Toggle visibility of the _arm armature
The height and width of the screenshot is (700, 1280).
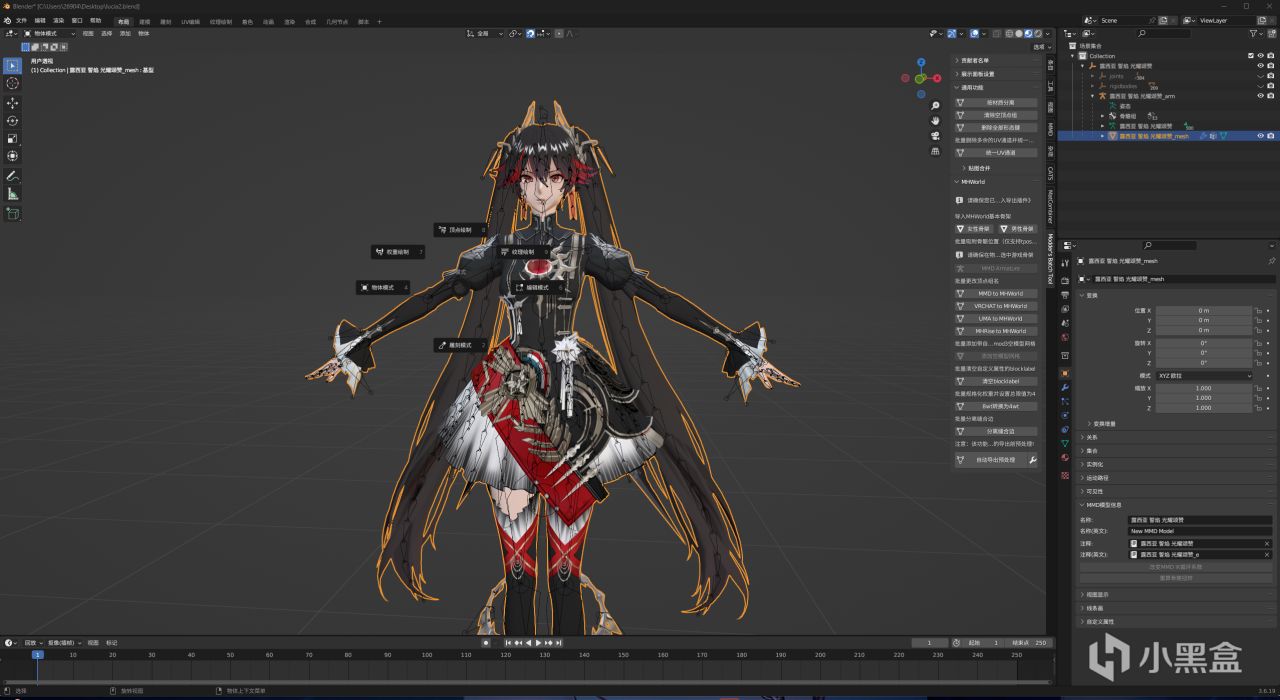[1260, 96]
